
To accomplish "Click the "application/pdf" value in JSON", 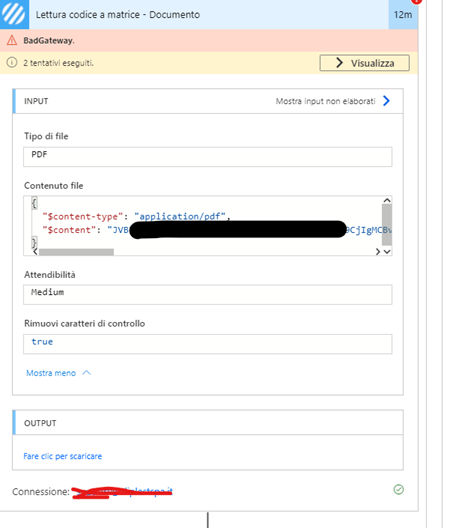I will click(180, 216).
